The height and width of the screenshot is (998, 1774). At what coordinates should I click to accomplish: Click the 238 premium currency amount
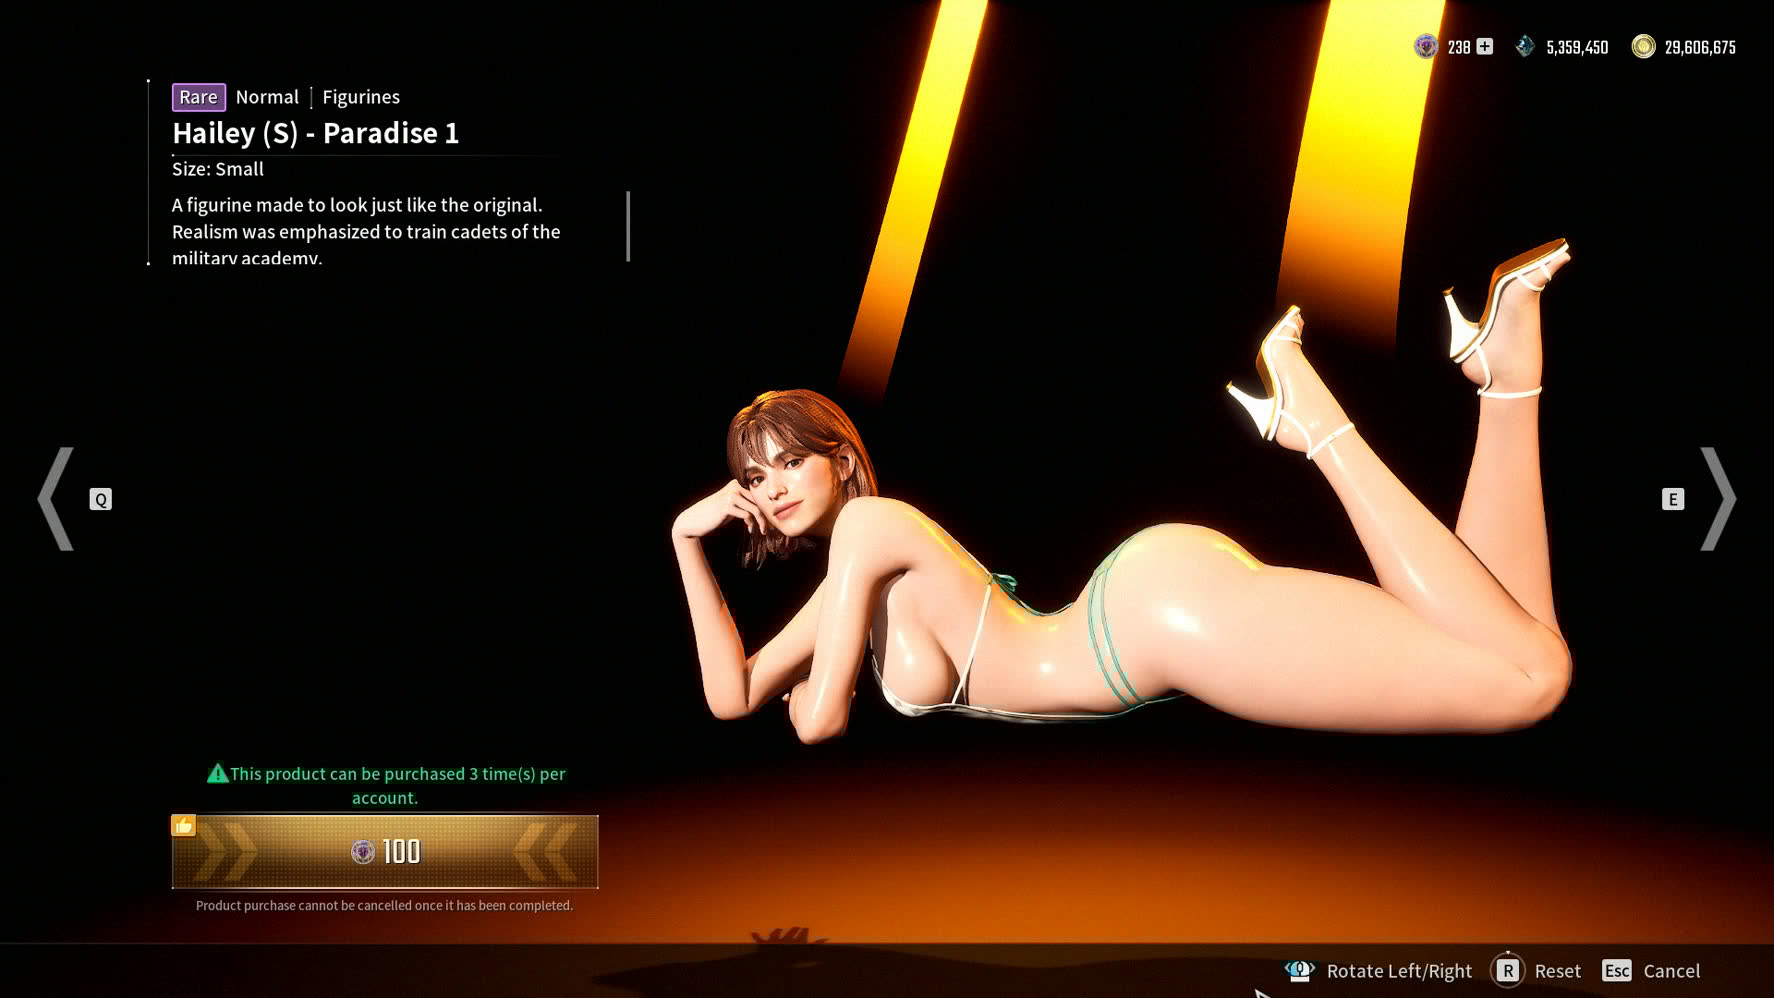(1459, 47)
